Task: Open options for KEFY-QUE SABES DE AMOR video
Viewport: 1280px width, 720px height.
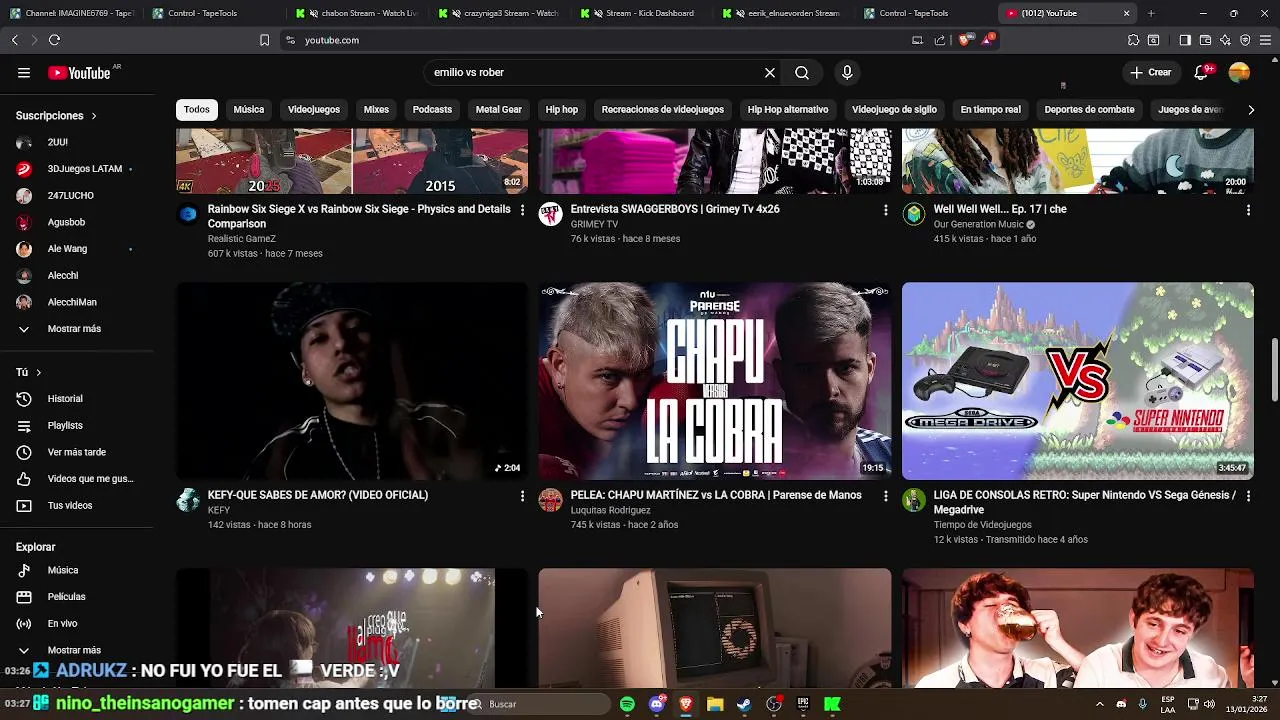Action: tap(522, 496)
